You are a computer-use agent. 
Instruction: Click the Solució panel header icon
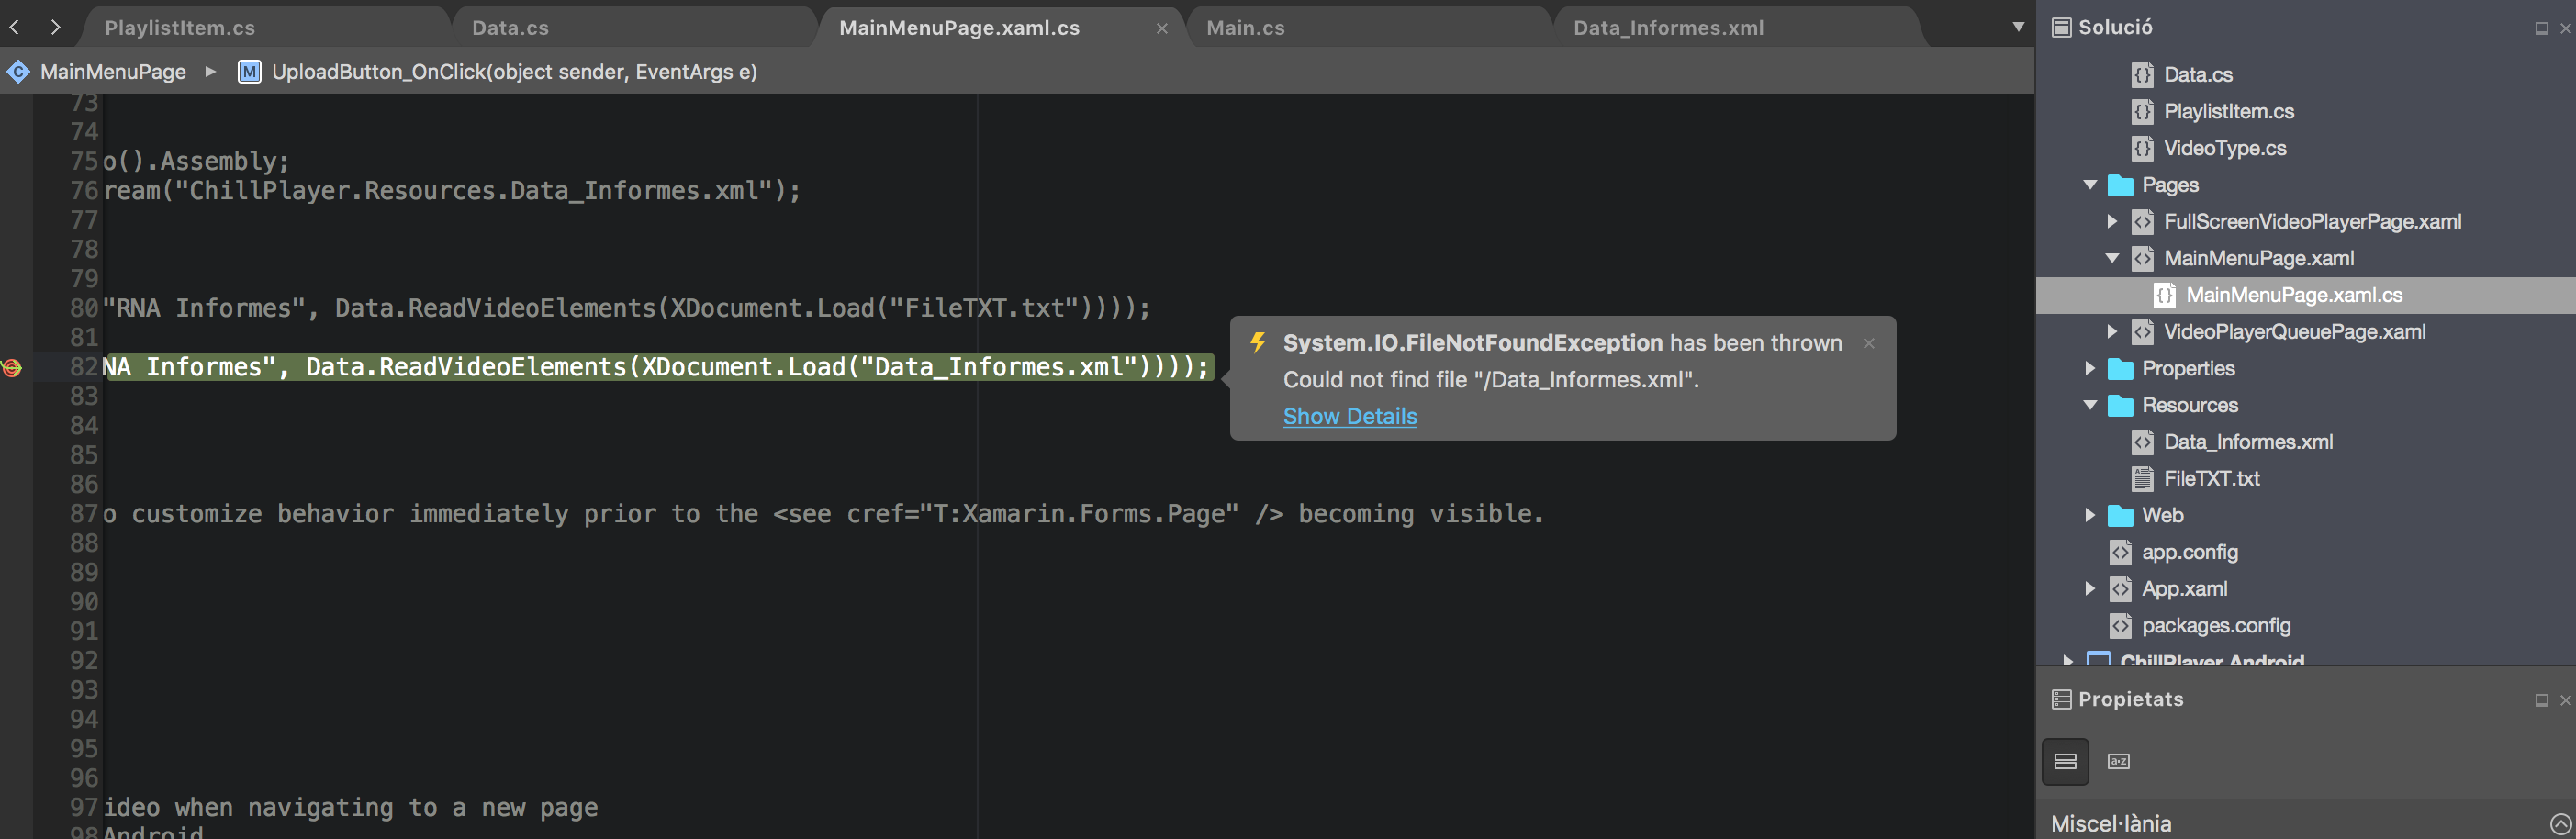pyautogui.click(x=2061, y=27)
